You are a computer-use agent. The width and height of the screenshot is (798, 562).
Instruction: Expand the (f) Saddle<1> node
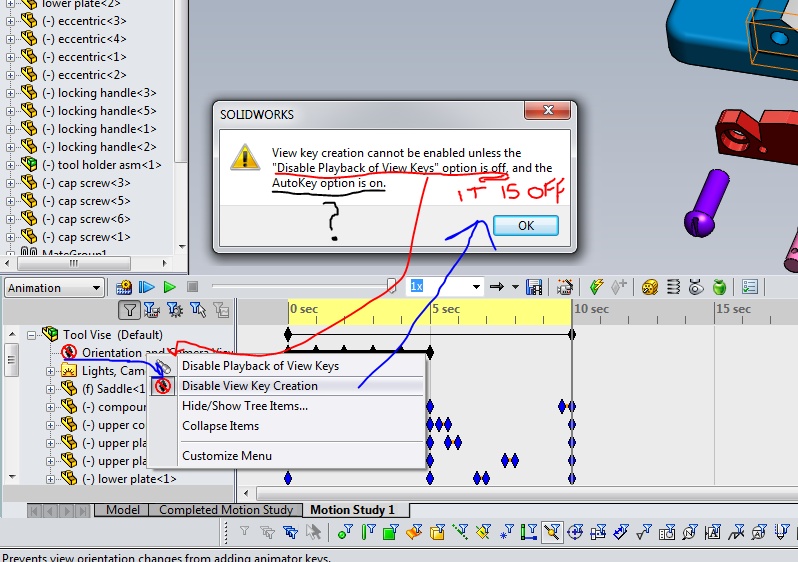click(x=50, y=389)
